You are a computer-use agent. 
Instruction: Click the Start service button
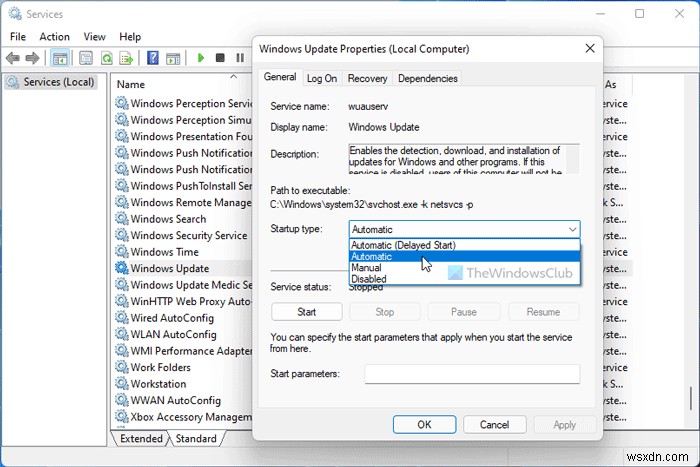pyautogui.click(x=307, y=312)
